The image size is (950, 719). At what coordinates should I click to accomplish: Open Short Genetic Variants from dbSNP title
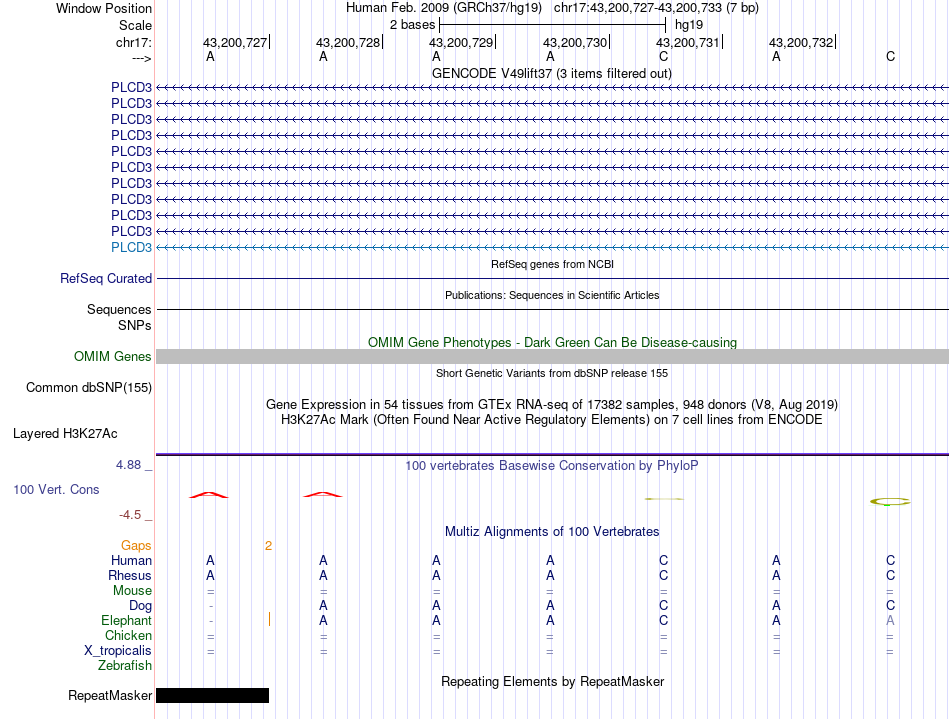click(x=552, y=373)
